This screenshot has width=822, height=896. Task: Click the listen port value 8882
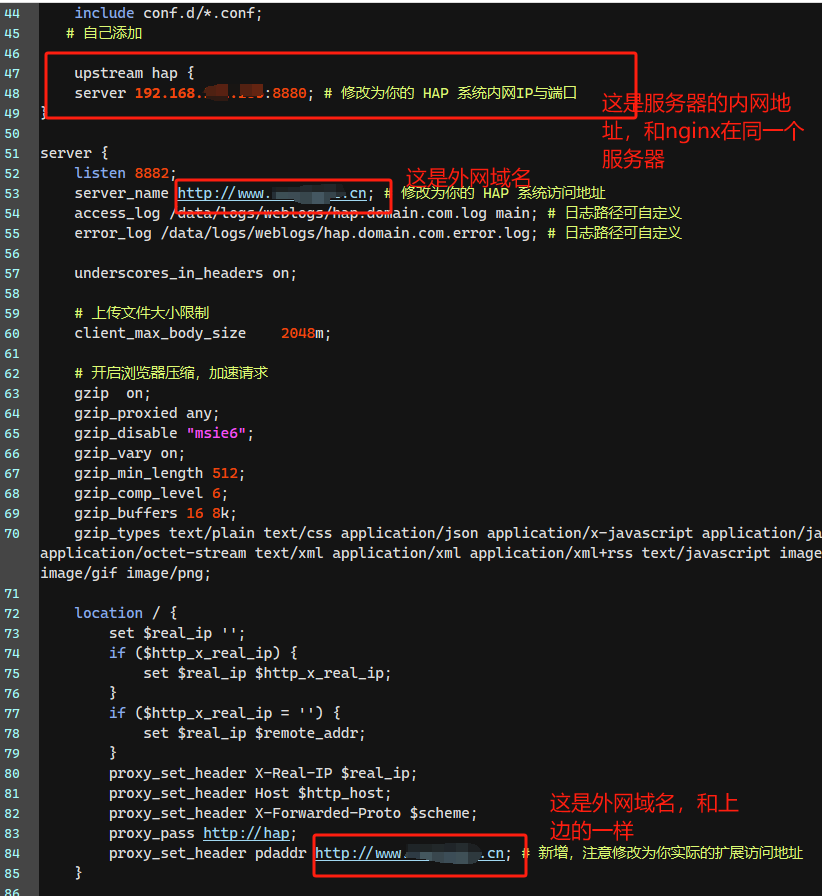click(155, 173)
